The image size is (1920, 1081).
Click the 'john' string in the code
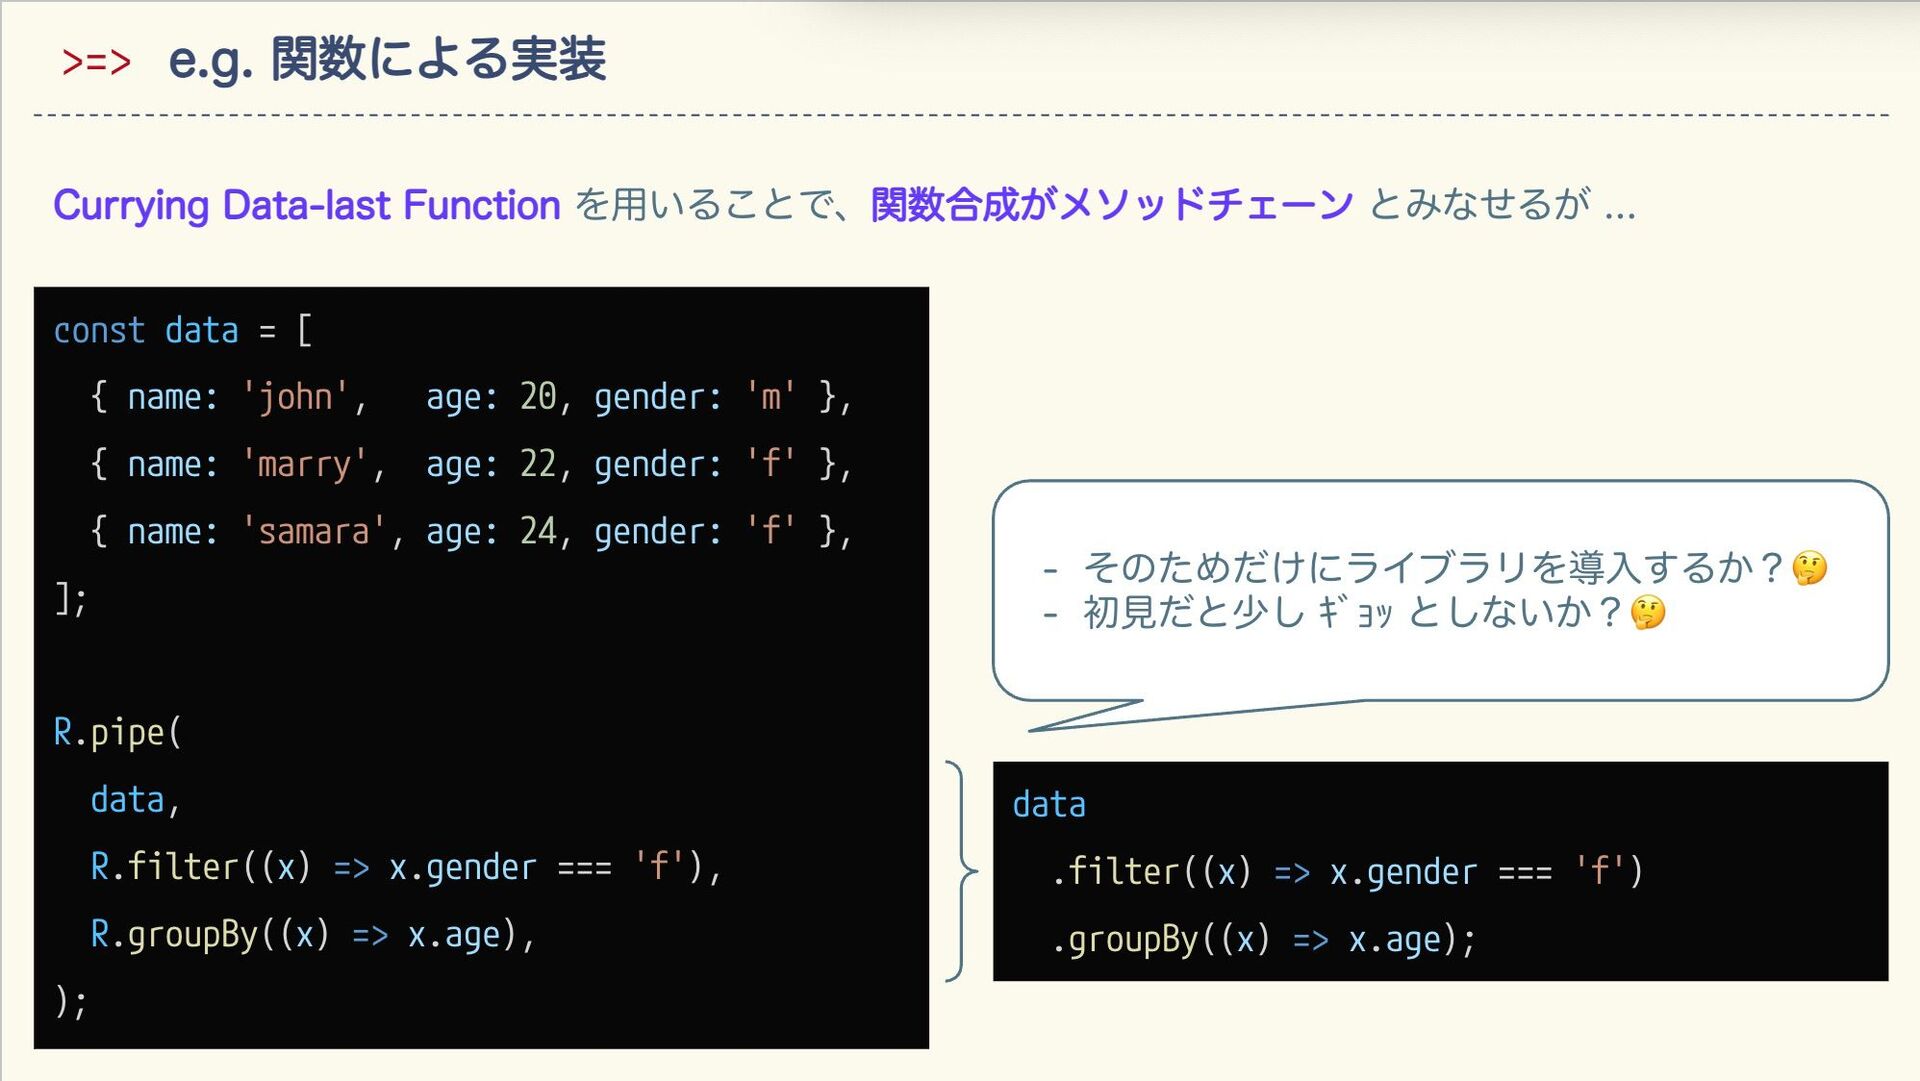tap(295, 397)
